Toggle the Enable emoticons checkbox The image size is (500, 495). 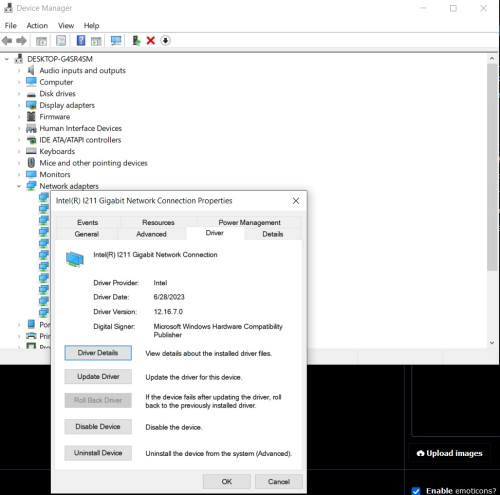click(x=416, y=491)
